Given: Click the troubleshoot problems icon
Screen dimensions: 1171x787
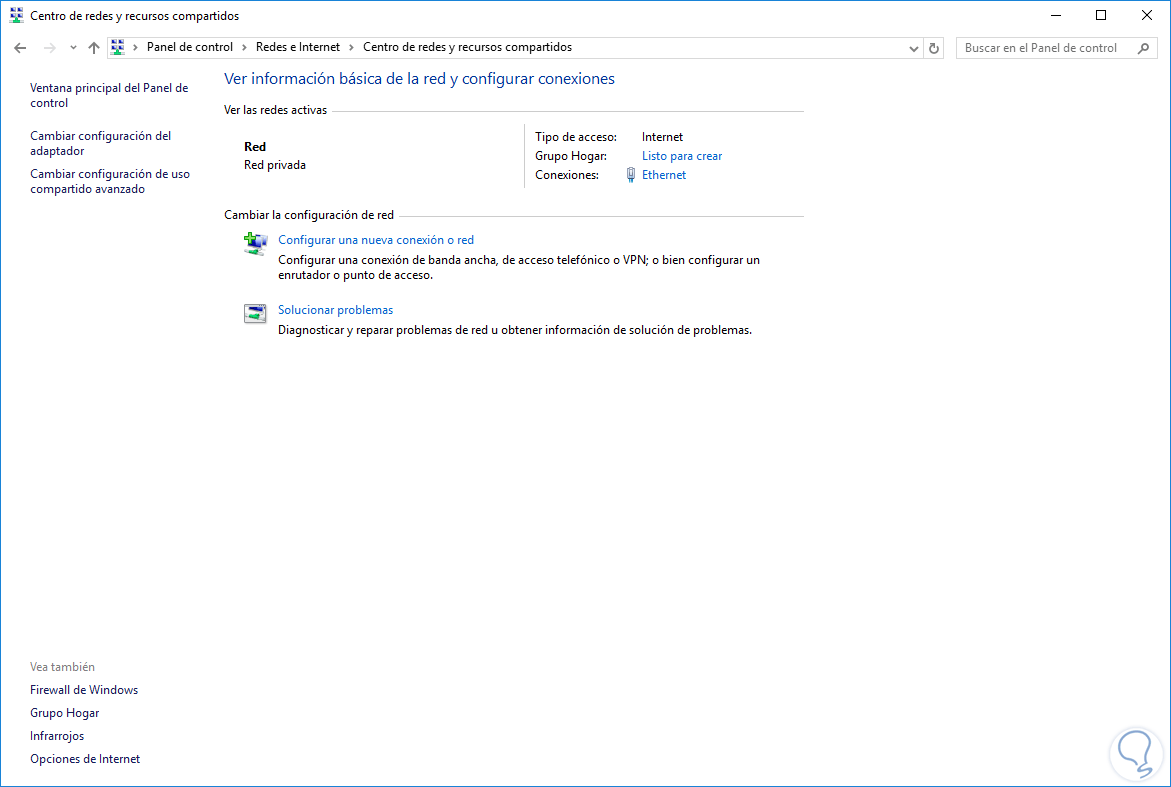Looking at the screenshot, I should [255, 314].
